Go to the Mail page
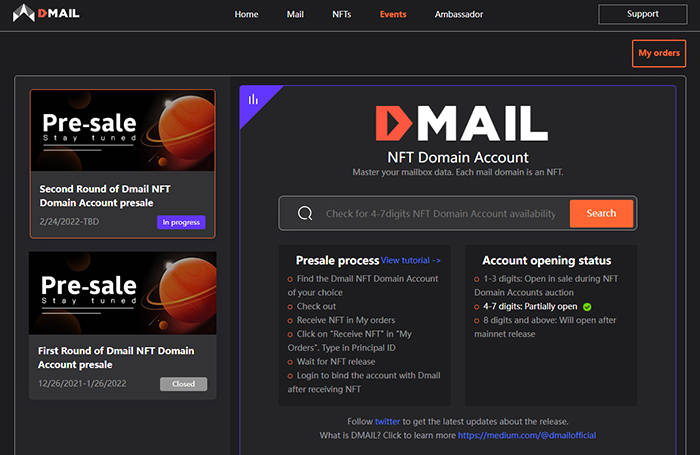This screenshot has height=455, width=700. pyautogui.click(x=295, y=14)
